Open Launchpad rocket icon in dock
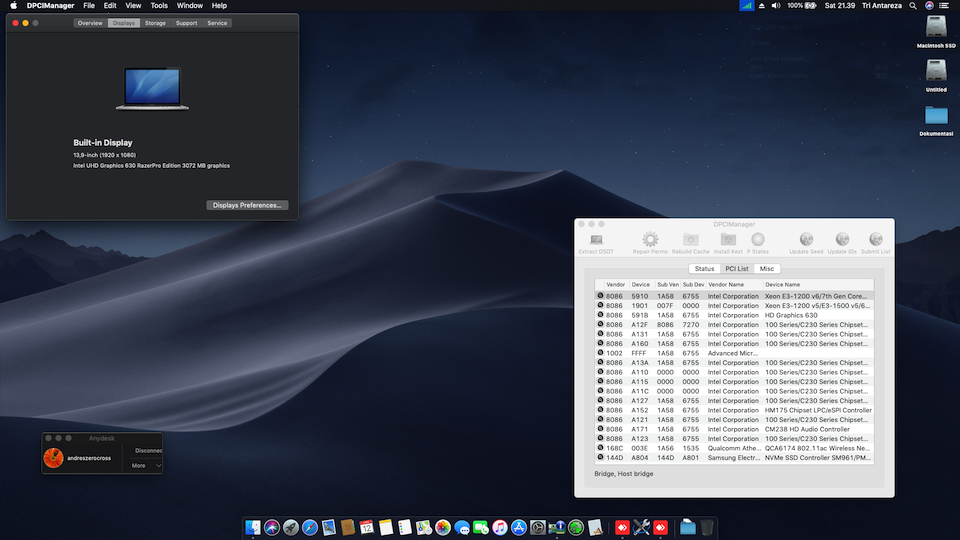 point(291,527)
